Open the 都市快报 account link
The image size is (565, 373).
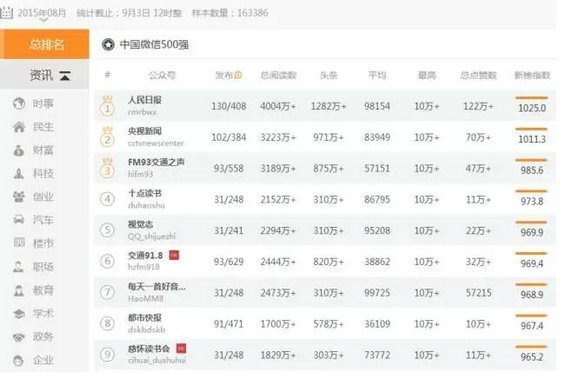pyautogui.click(x=145, y=318)
